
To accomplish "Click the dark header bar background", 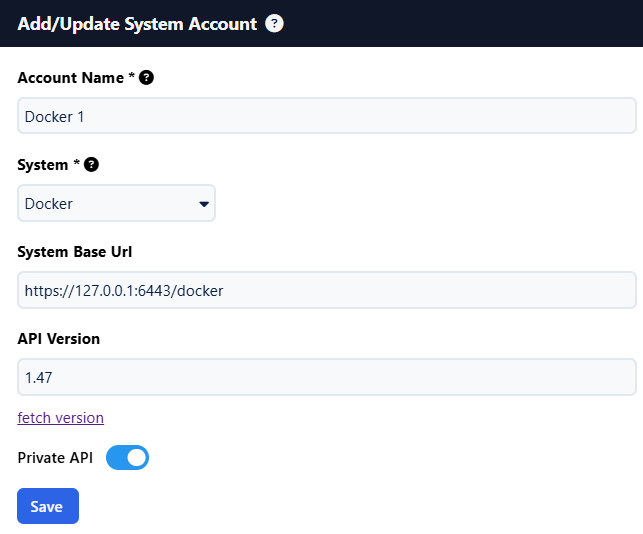I will tap(460, 24).
